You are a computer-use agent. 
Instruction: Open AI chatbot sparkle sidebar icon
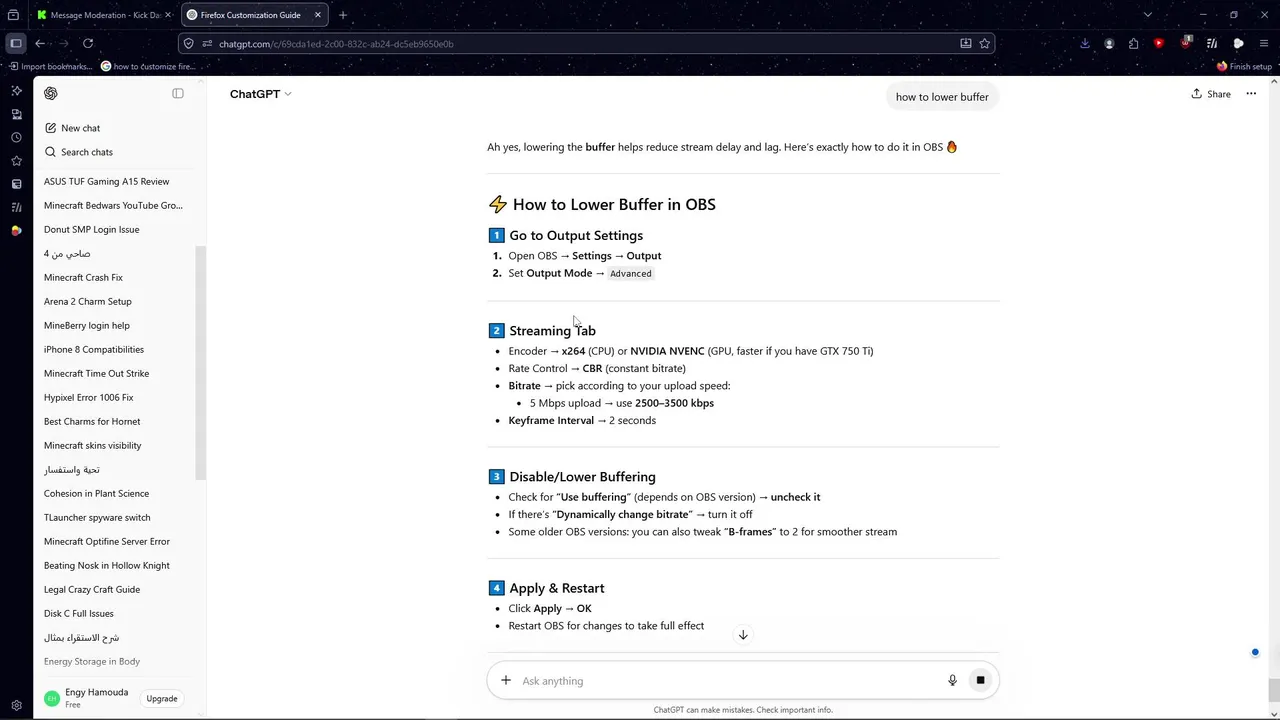pos(16,90)
